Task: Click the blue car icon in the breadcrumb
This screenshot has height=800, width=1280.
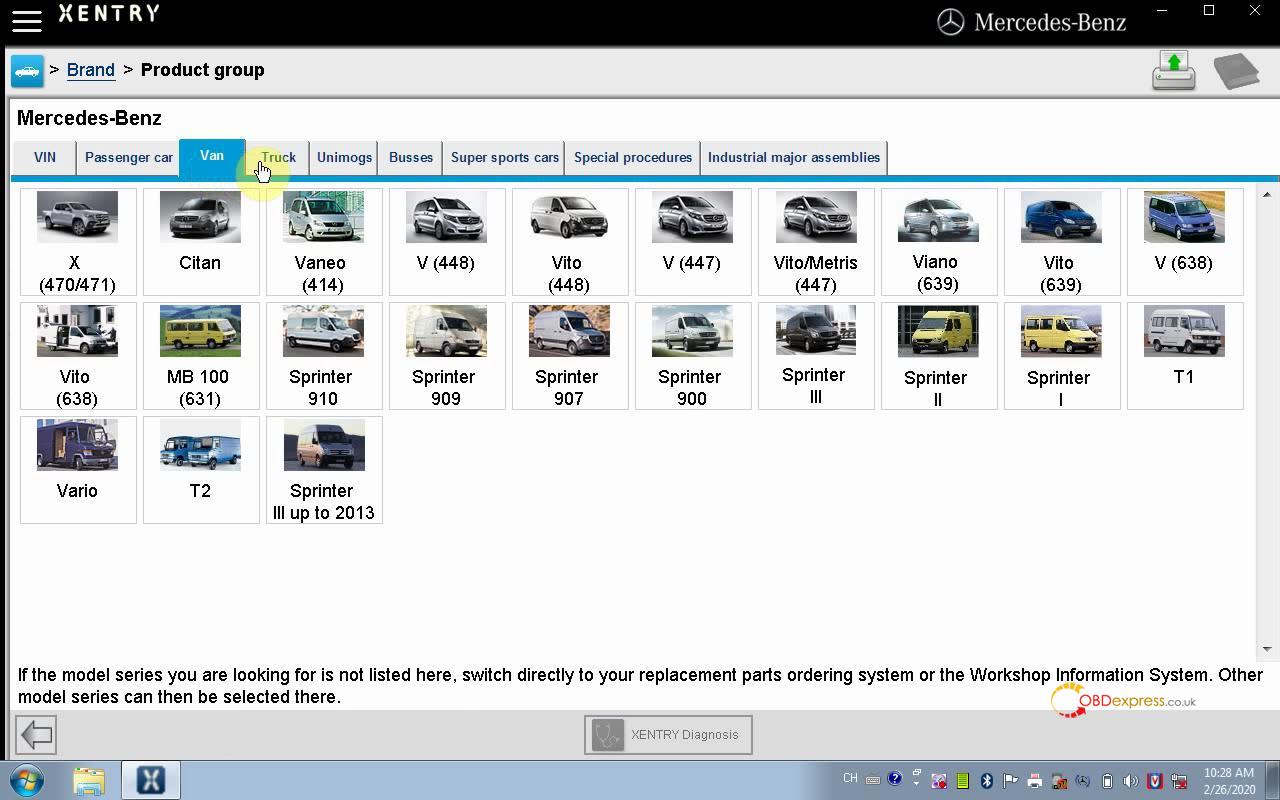Action: coord(27,71)
